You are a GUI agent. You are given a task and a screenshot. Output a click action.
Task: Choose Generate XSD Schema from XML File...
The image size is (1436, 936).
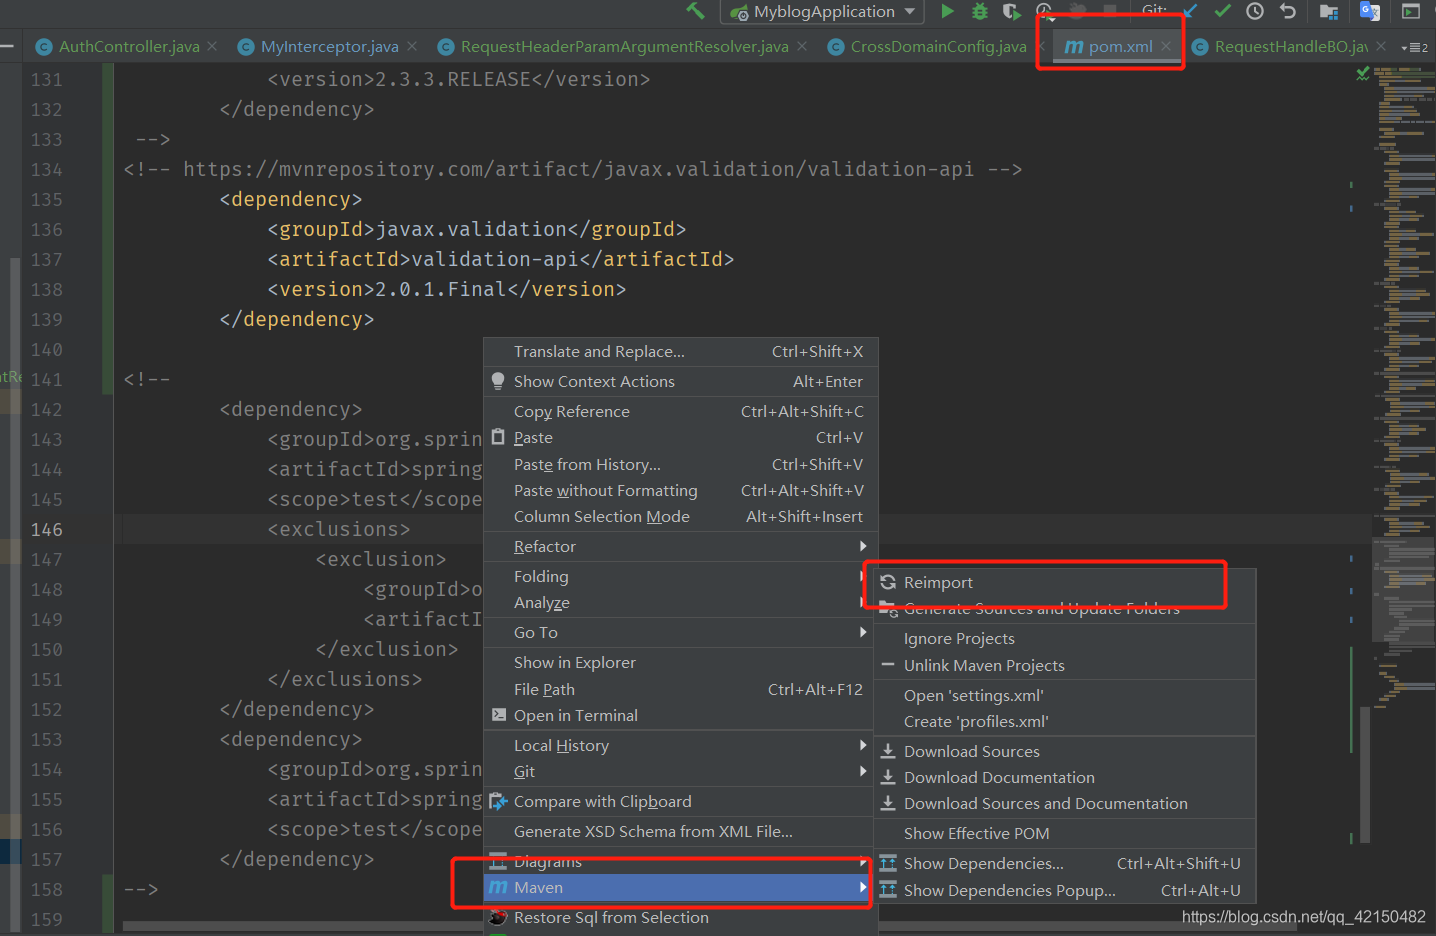[680, 832]
